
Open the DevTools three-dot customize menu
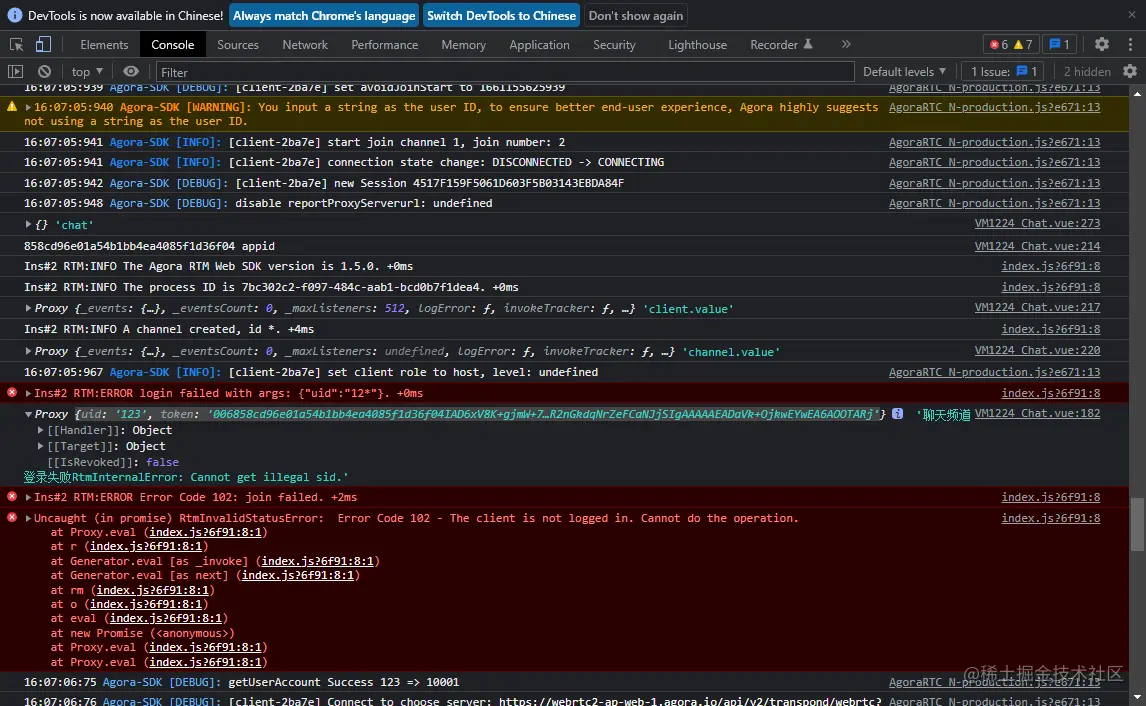coord(1130,45)
